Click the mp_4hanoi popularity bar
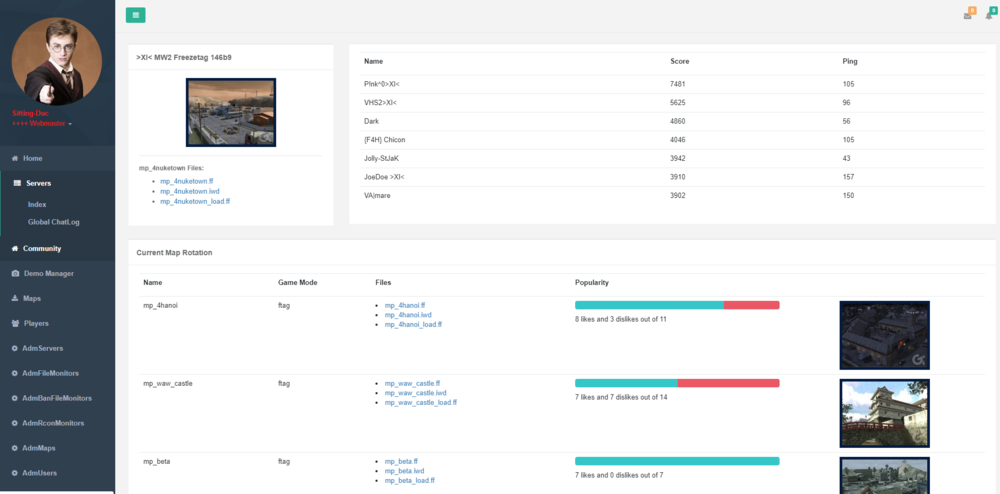 click(677, 305)
